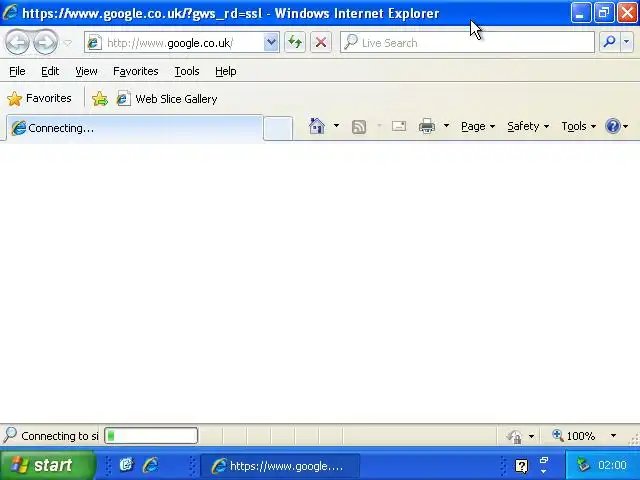Open the Tools command bar menu
Image resolution: width=640 pixels, height=480 pixels.
pos(578,127)
